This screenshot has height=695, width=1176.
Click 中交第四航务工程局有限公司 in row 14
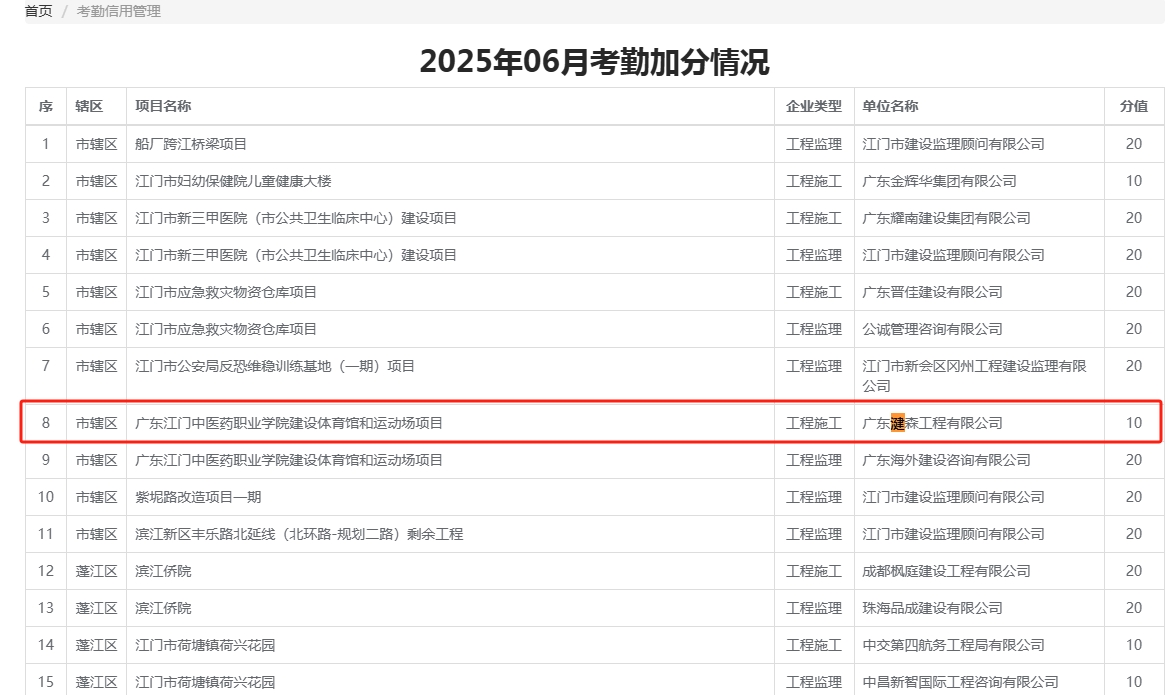[953, 645]
